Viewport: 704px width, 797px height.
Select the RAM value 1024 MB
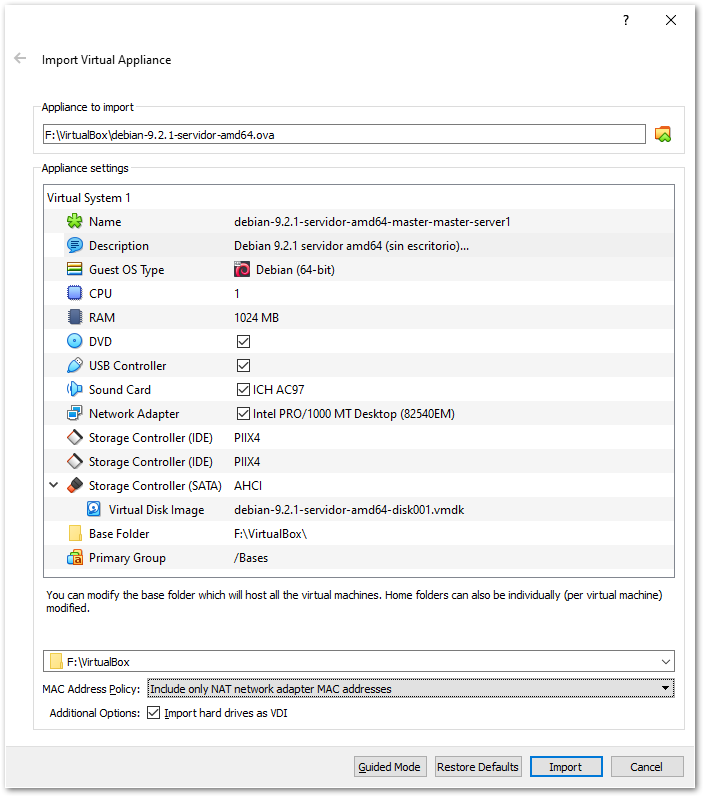pos(256,318)
